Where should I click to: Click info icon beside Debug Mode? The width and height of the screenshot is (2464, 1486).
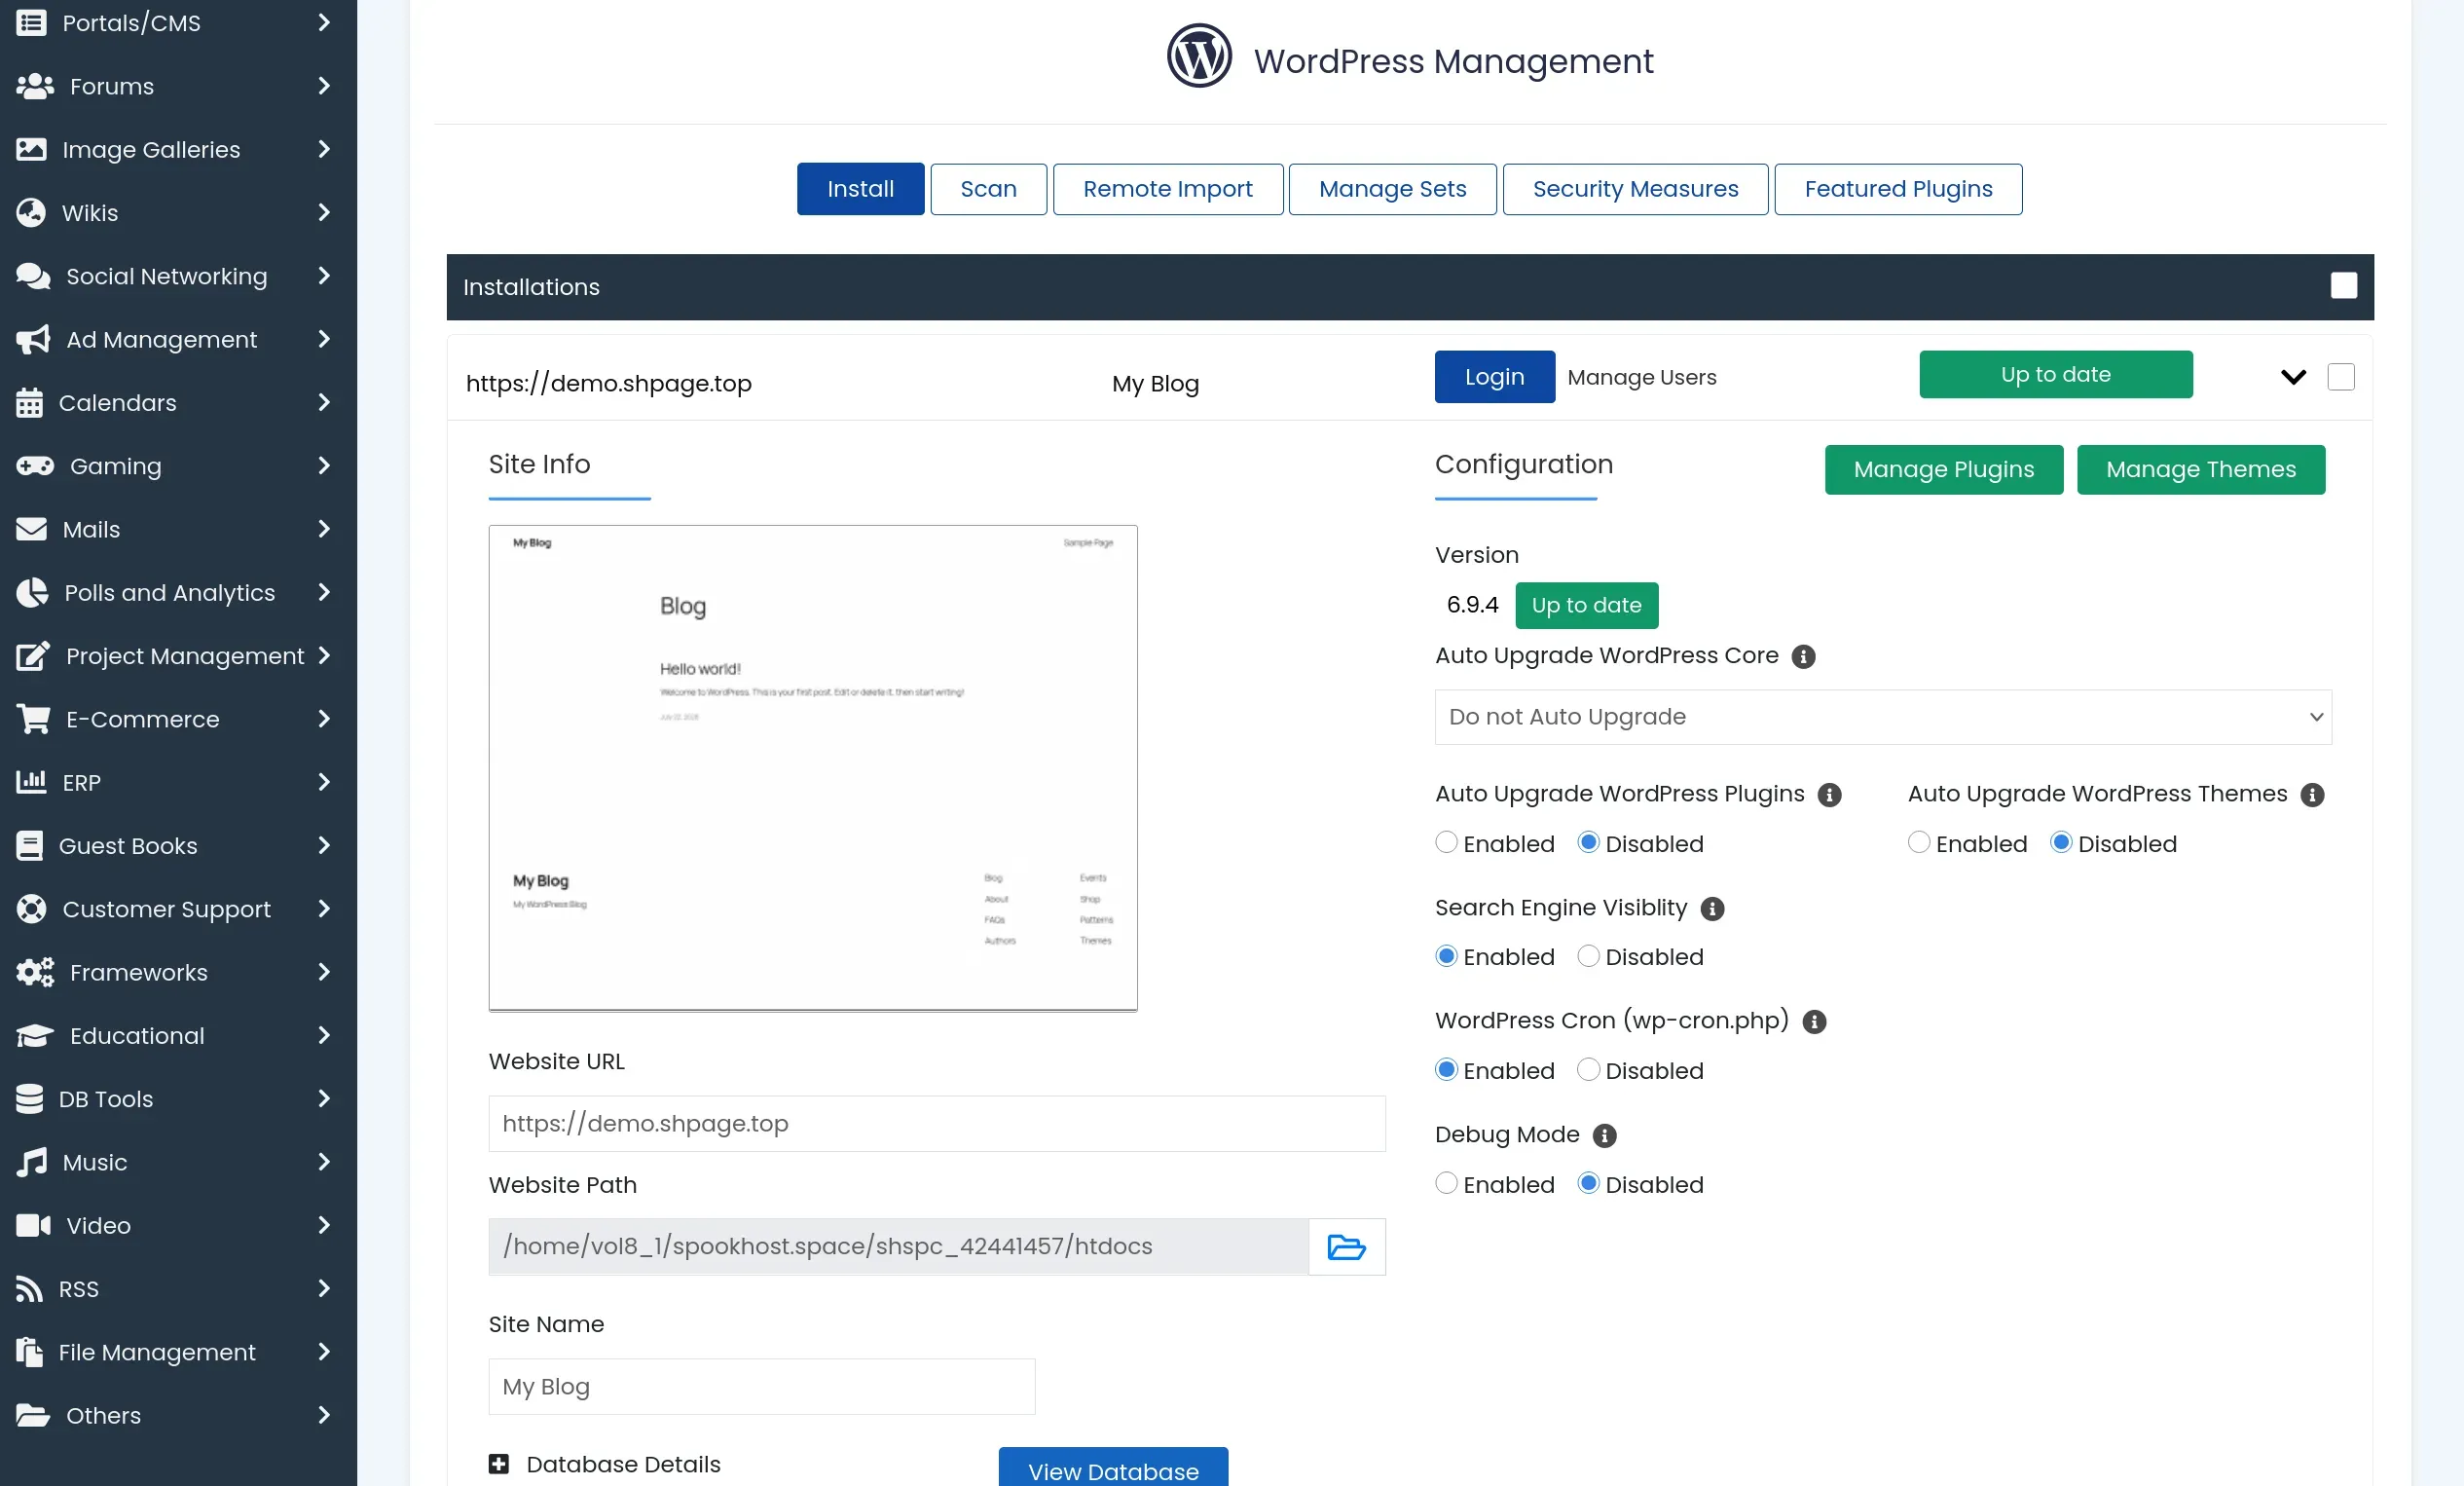[x=1604, y=1136]
